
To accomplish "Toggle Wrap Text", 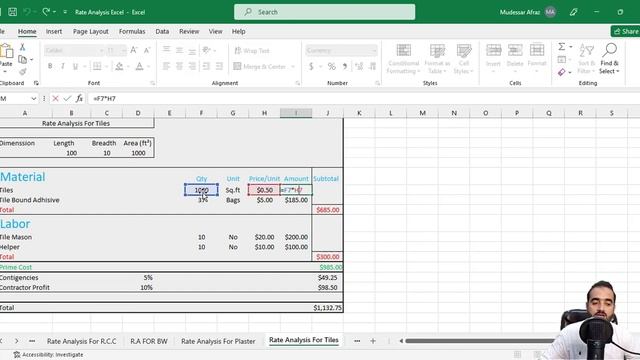I will (x=252, y=51).
